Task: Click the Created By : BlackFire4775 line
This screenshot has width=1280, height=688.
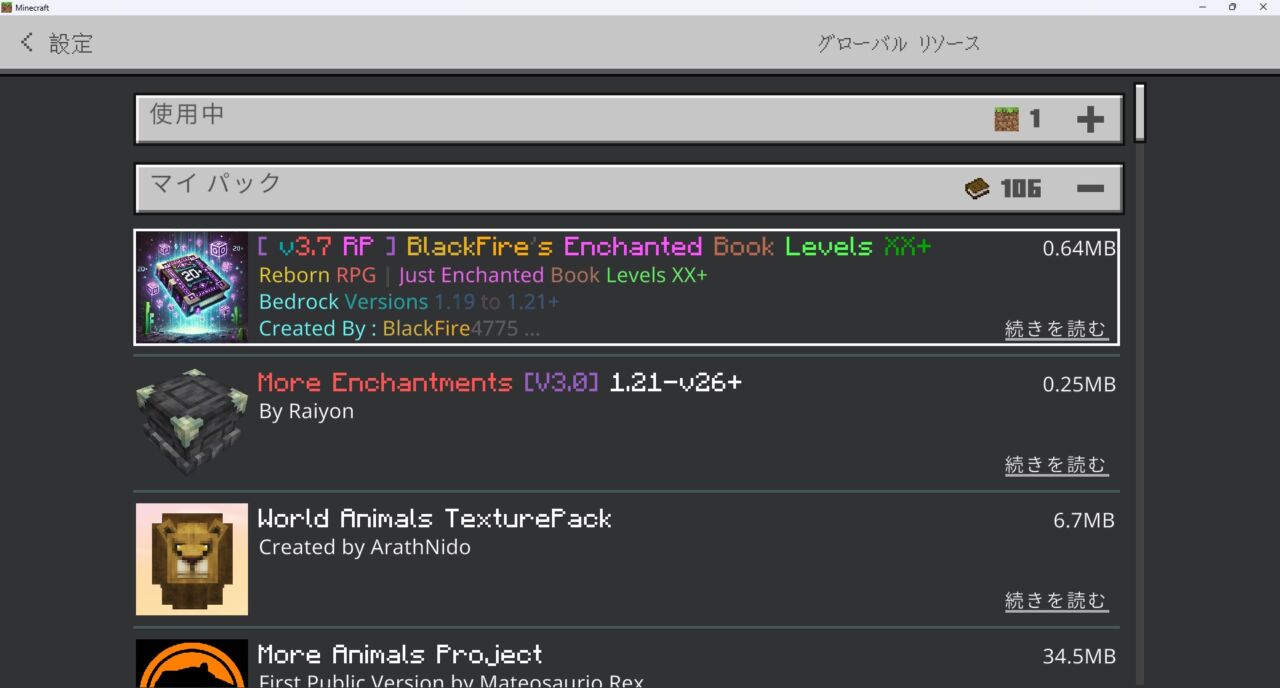Action: click(399, 328)
